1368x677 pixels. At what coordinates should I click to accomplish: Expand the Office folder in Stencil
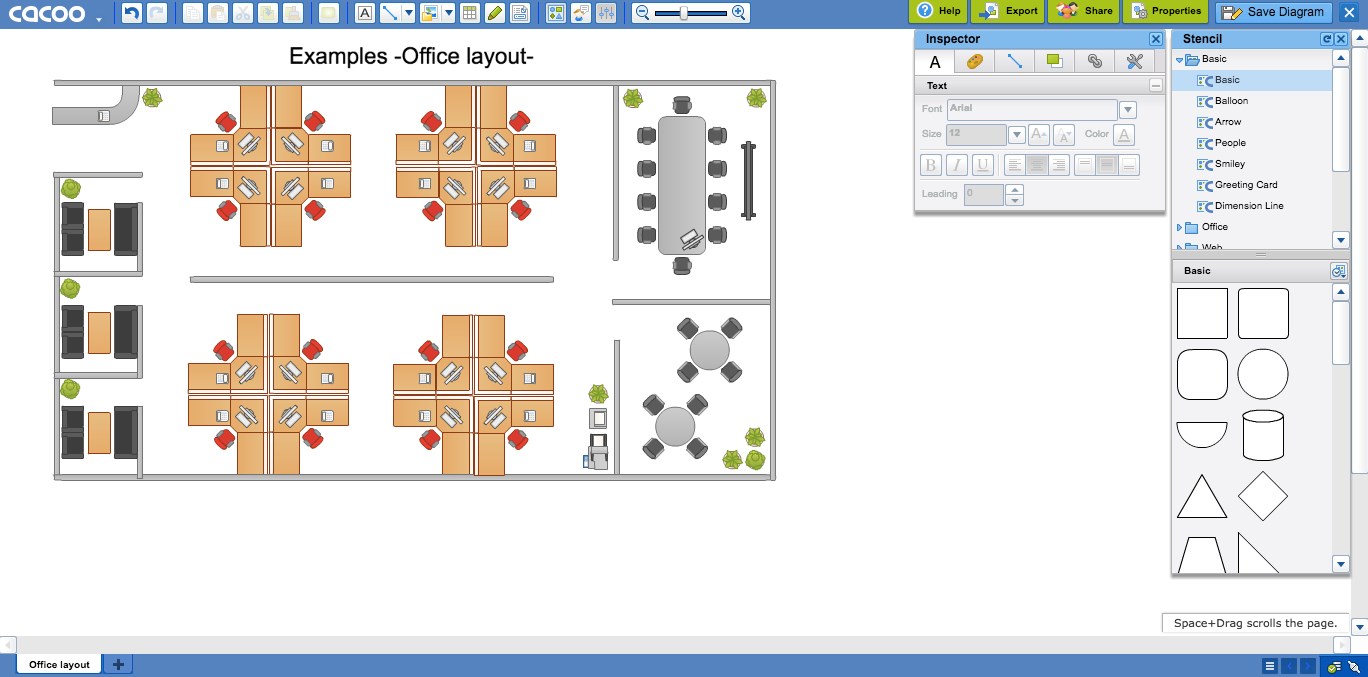pos(1180,228)
